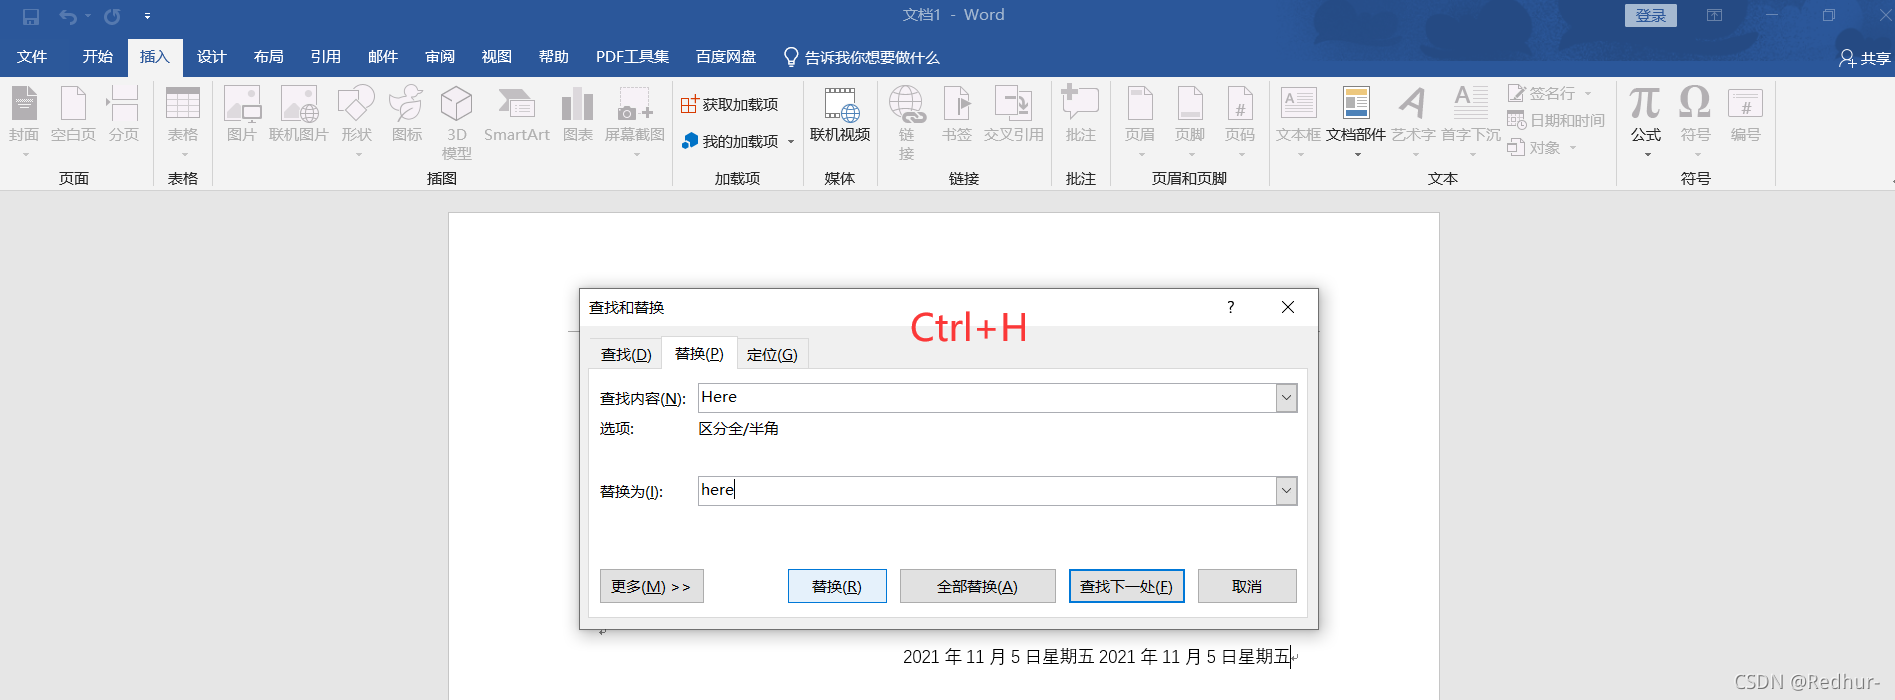Insert a 3D model (3D 模型)
This screenshot has width=1895, height=700.
click(x=457, y=123)
